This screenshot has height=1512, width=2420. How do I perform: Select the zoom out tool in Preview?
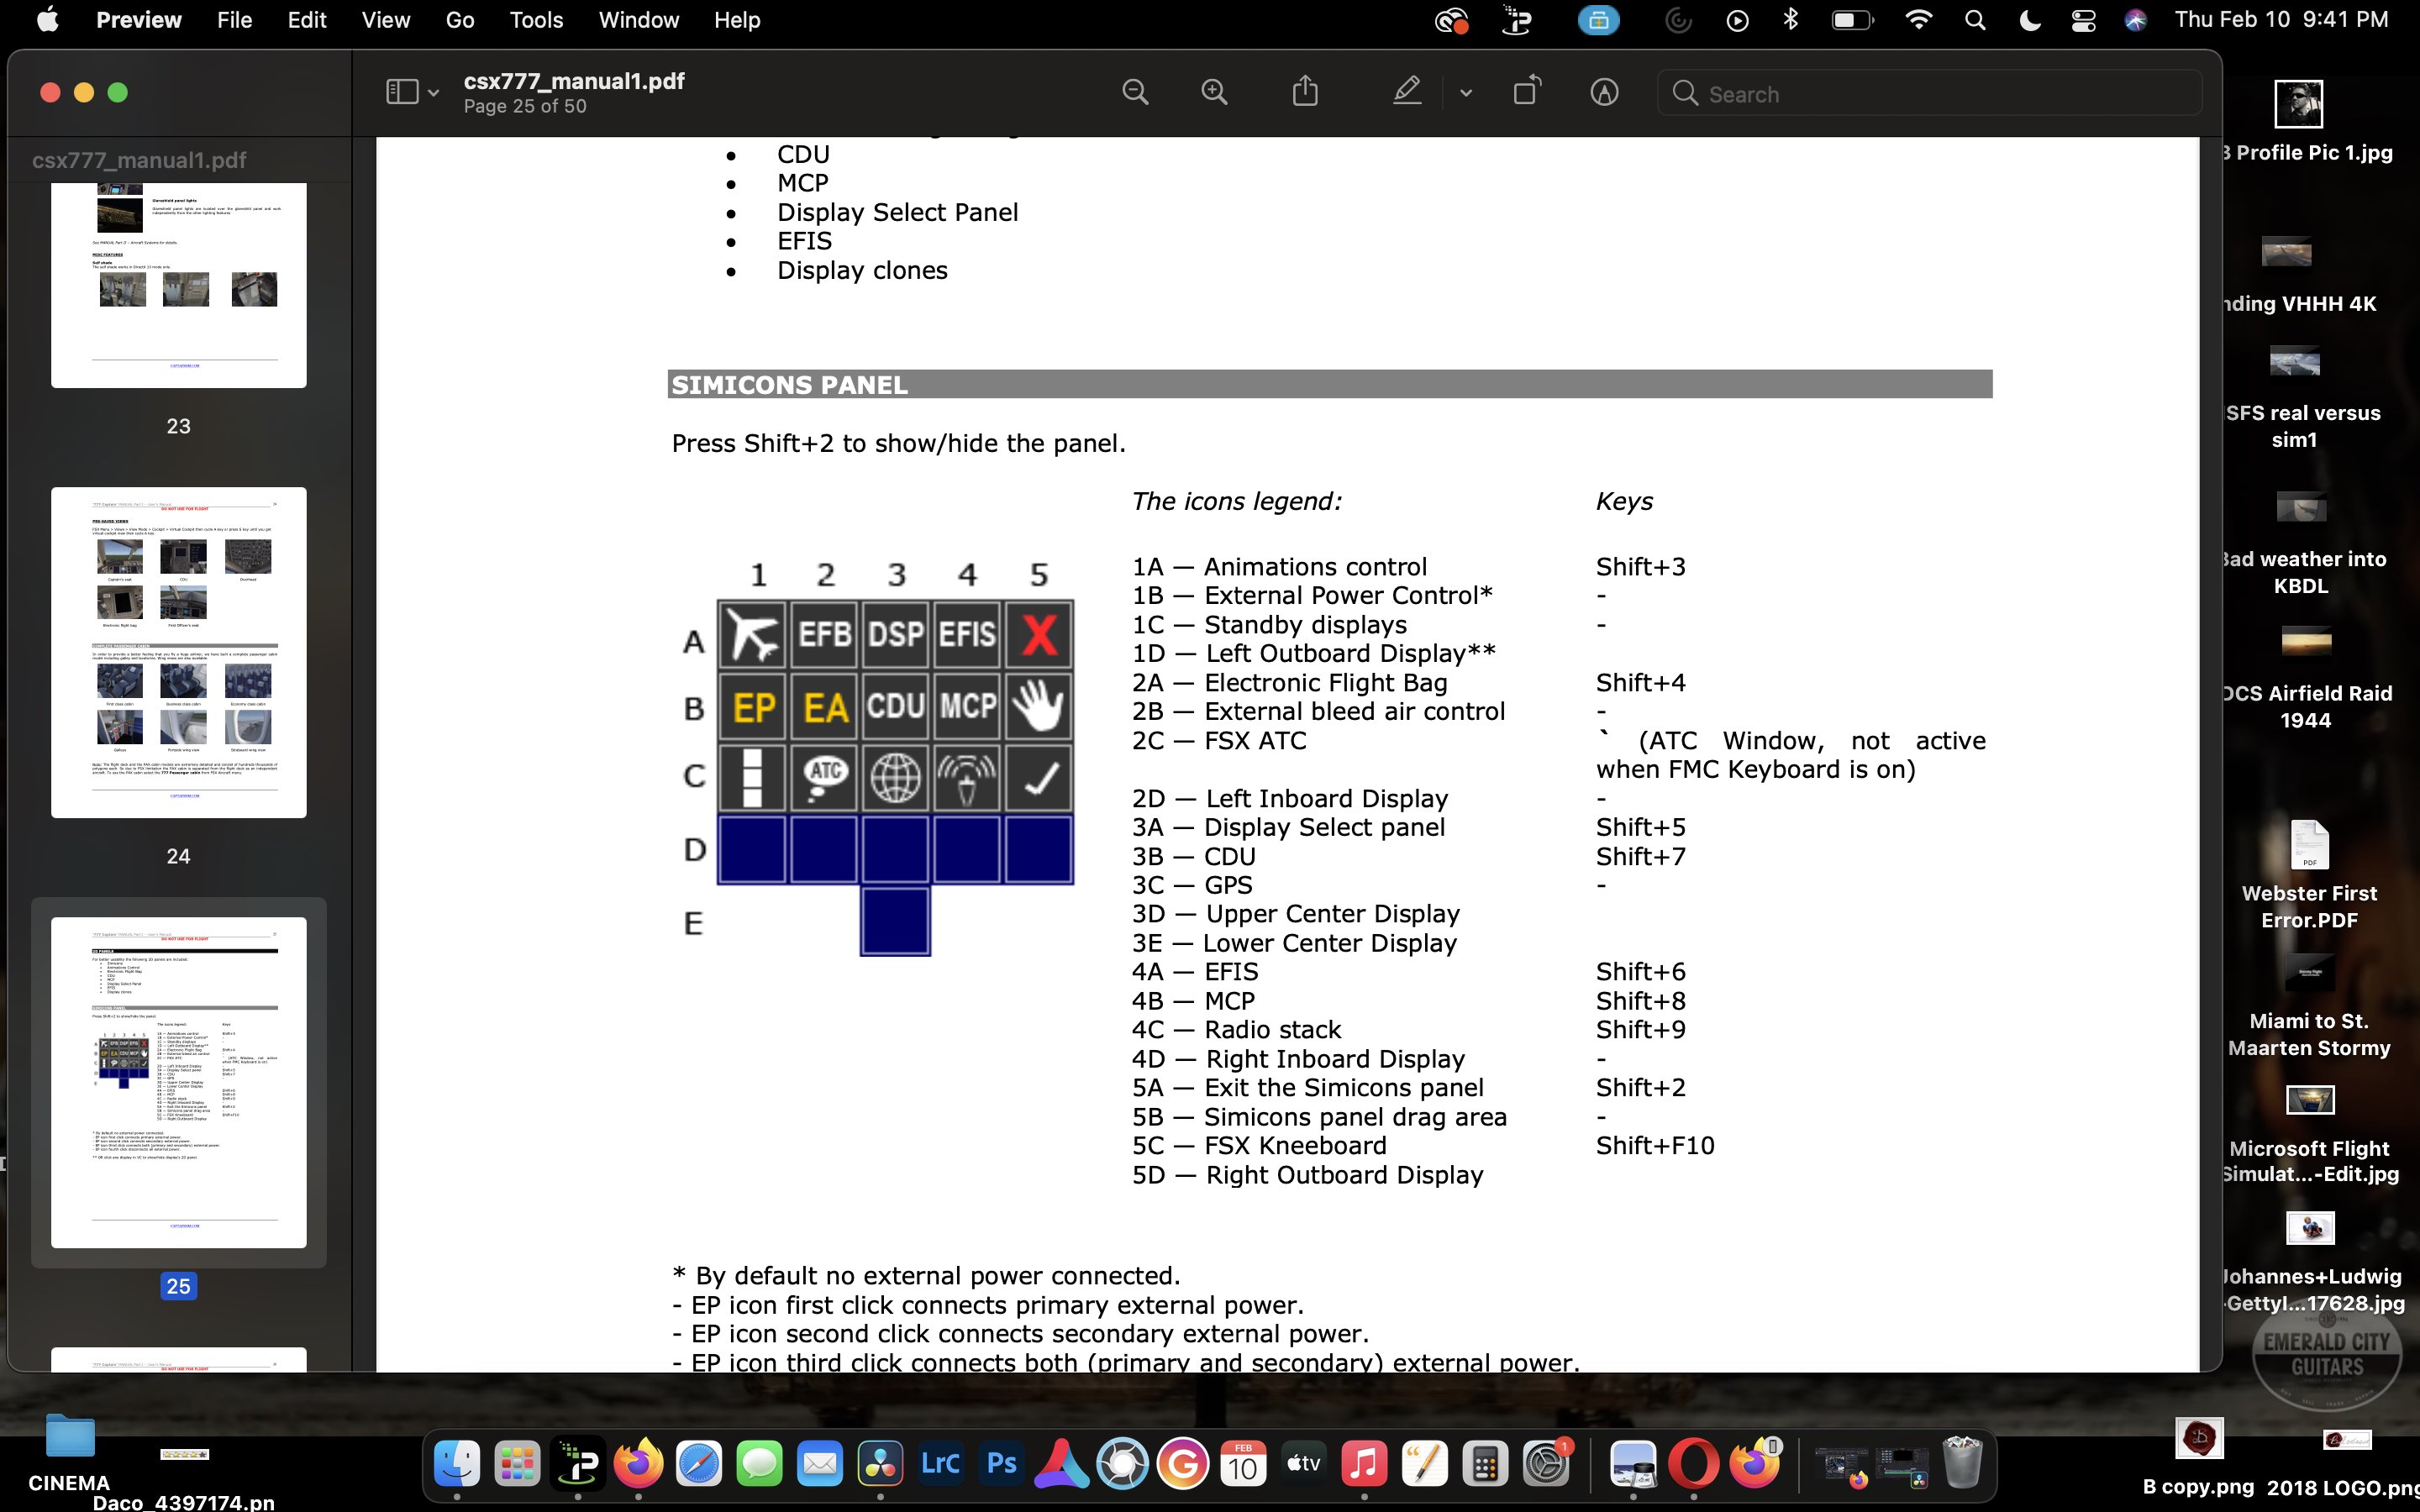coord(1135,91)
